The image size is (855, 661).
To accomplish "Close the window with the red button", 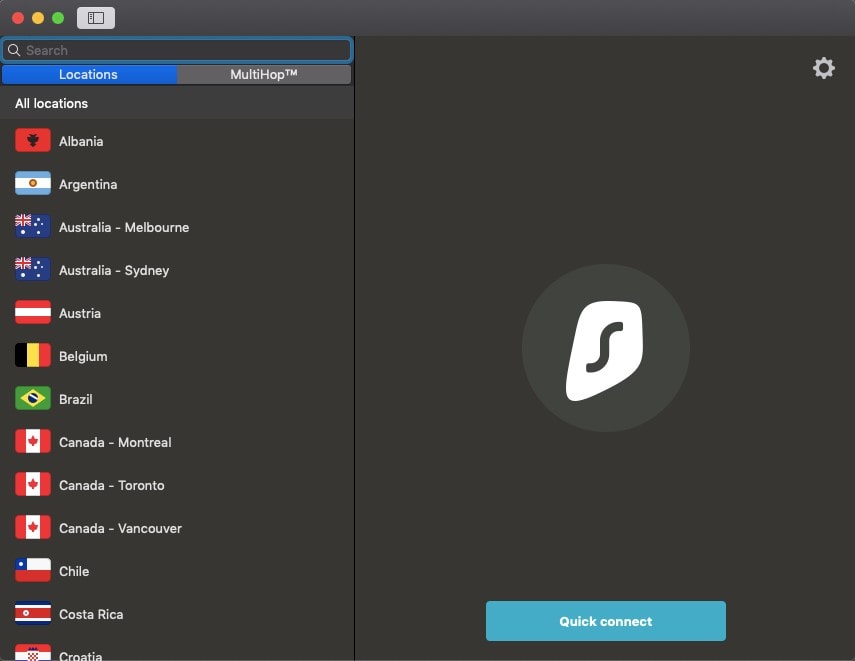I will (18, 18).
